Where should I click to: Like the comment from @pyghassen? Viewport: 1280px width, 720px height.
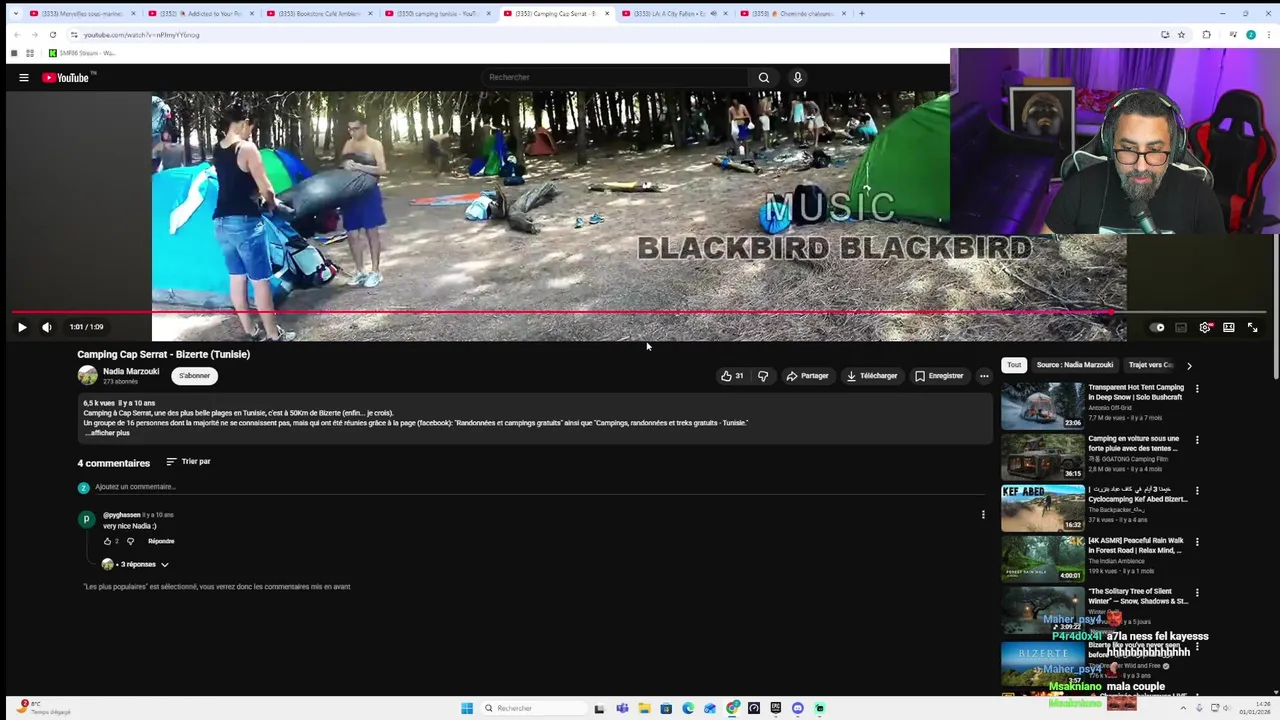click(x=108, y=541)
